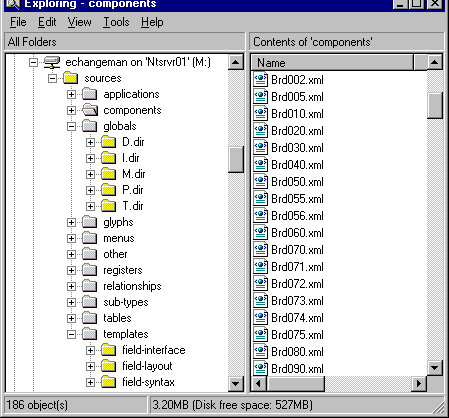Open the Tools menu
This screenshot has height=418, width=449.
point(116,22)
